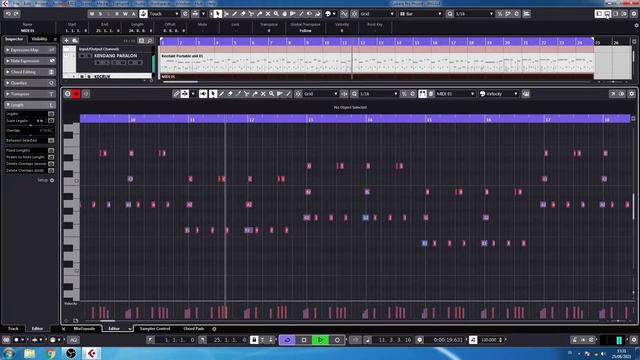Open the Bar grid type dropdown
This screenshot has height=360, width=640.
(420, 13)
